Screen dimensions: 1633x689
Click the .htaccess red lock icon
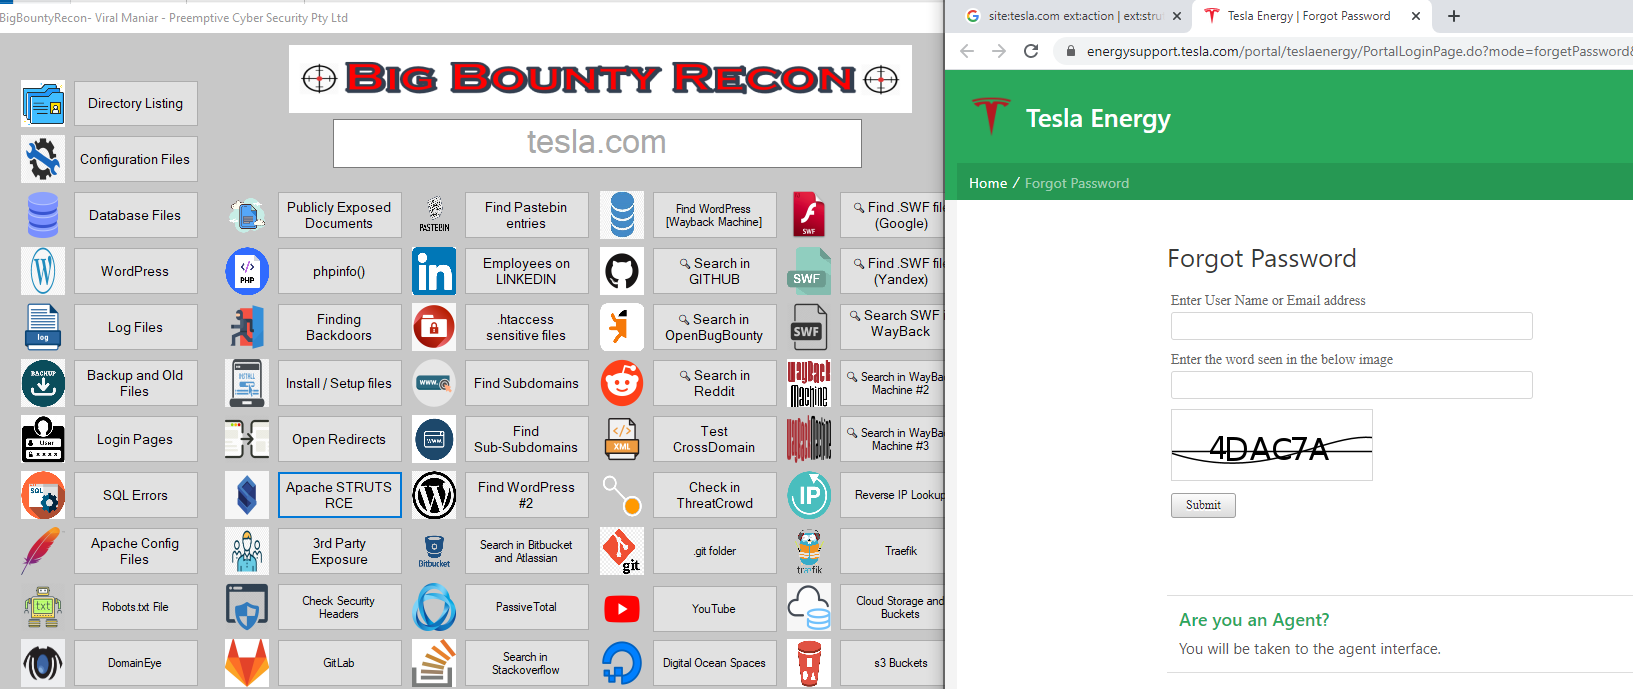point(434,327)
